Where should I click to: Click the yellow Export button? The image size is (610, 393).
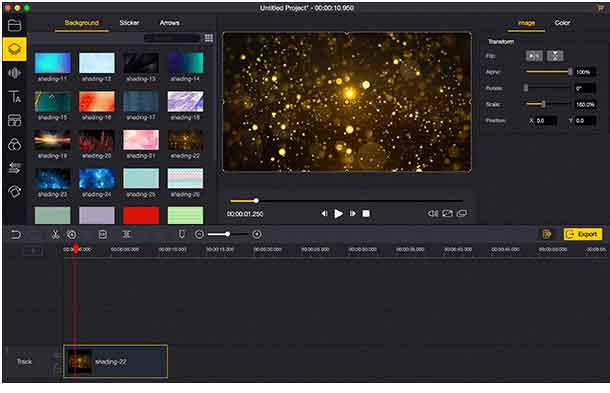pyautogui.click(x=583, y=234)
